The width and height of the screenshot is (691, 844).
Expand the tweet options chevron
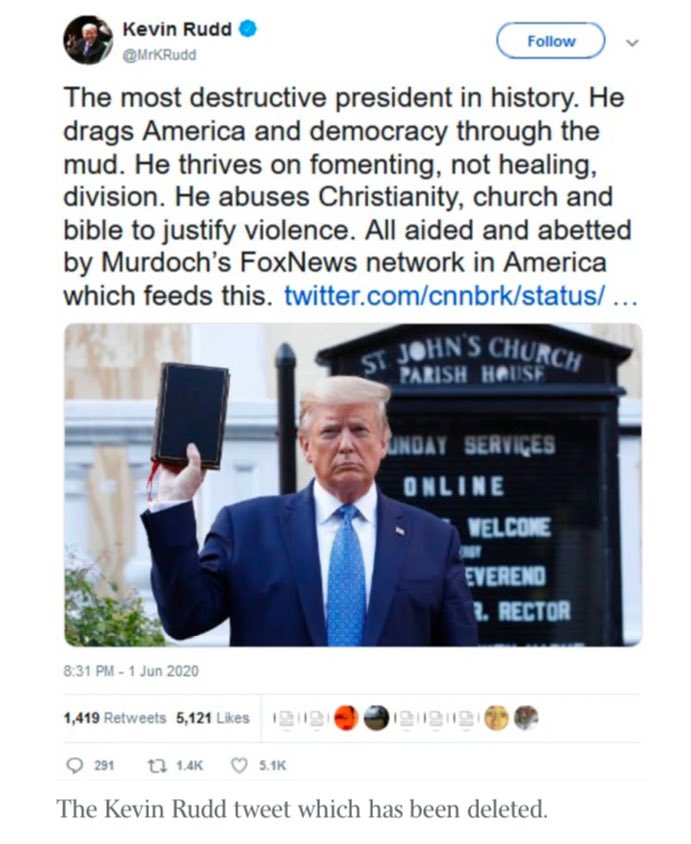pos(631,42)
